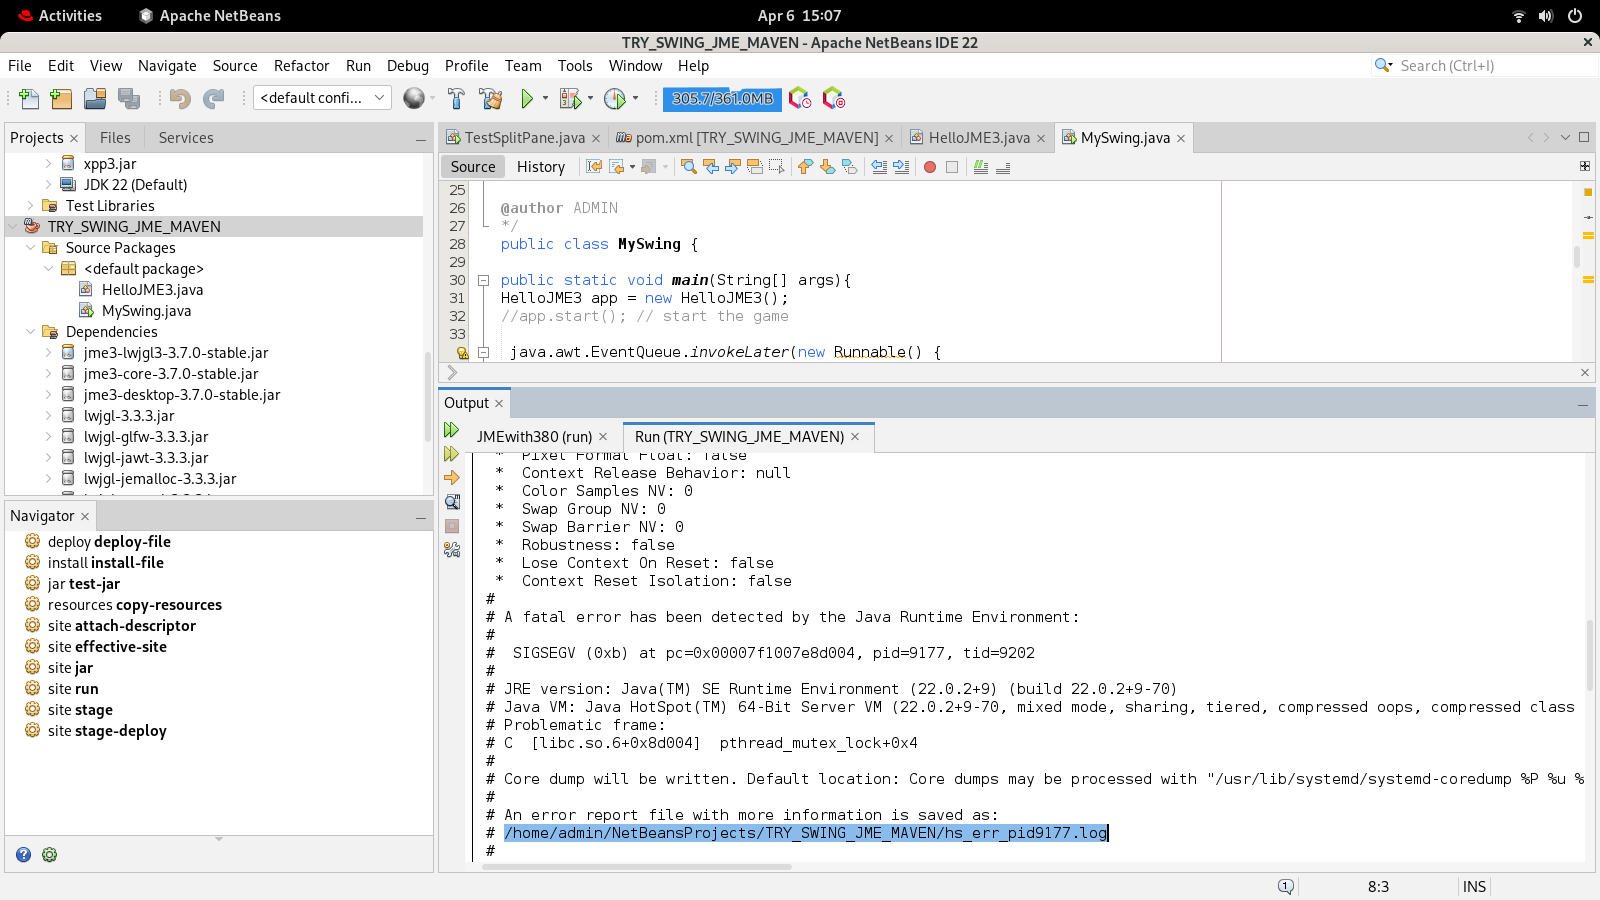The height and width of the screenshot is (900, 1600).
Task: Click the Comment lines icon in editor toolbar
Action: 981,167
